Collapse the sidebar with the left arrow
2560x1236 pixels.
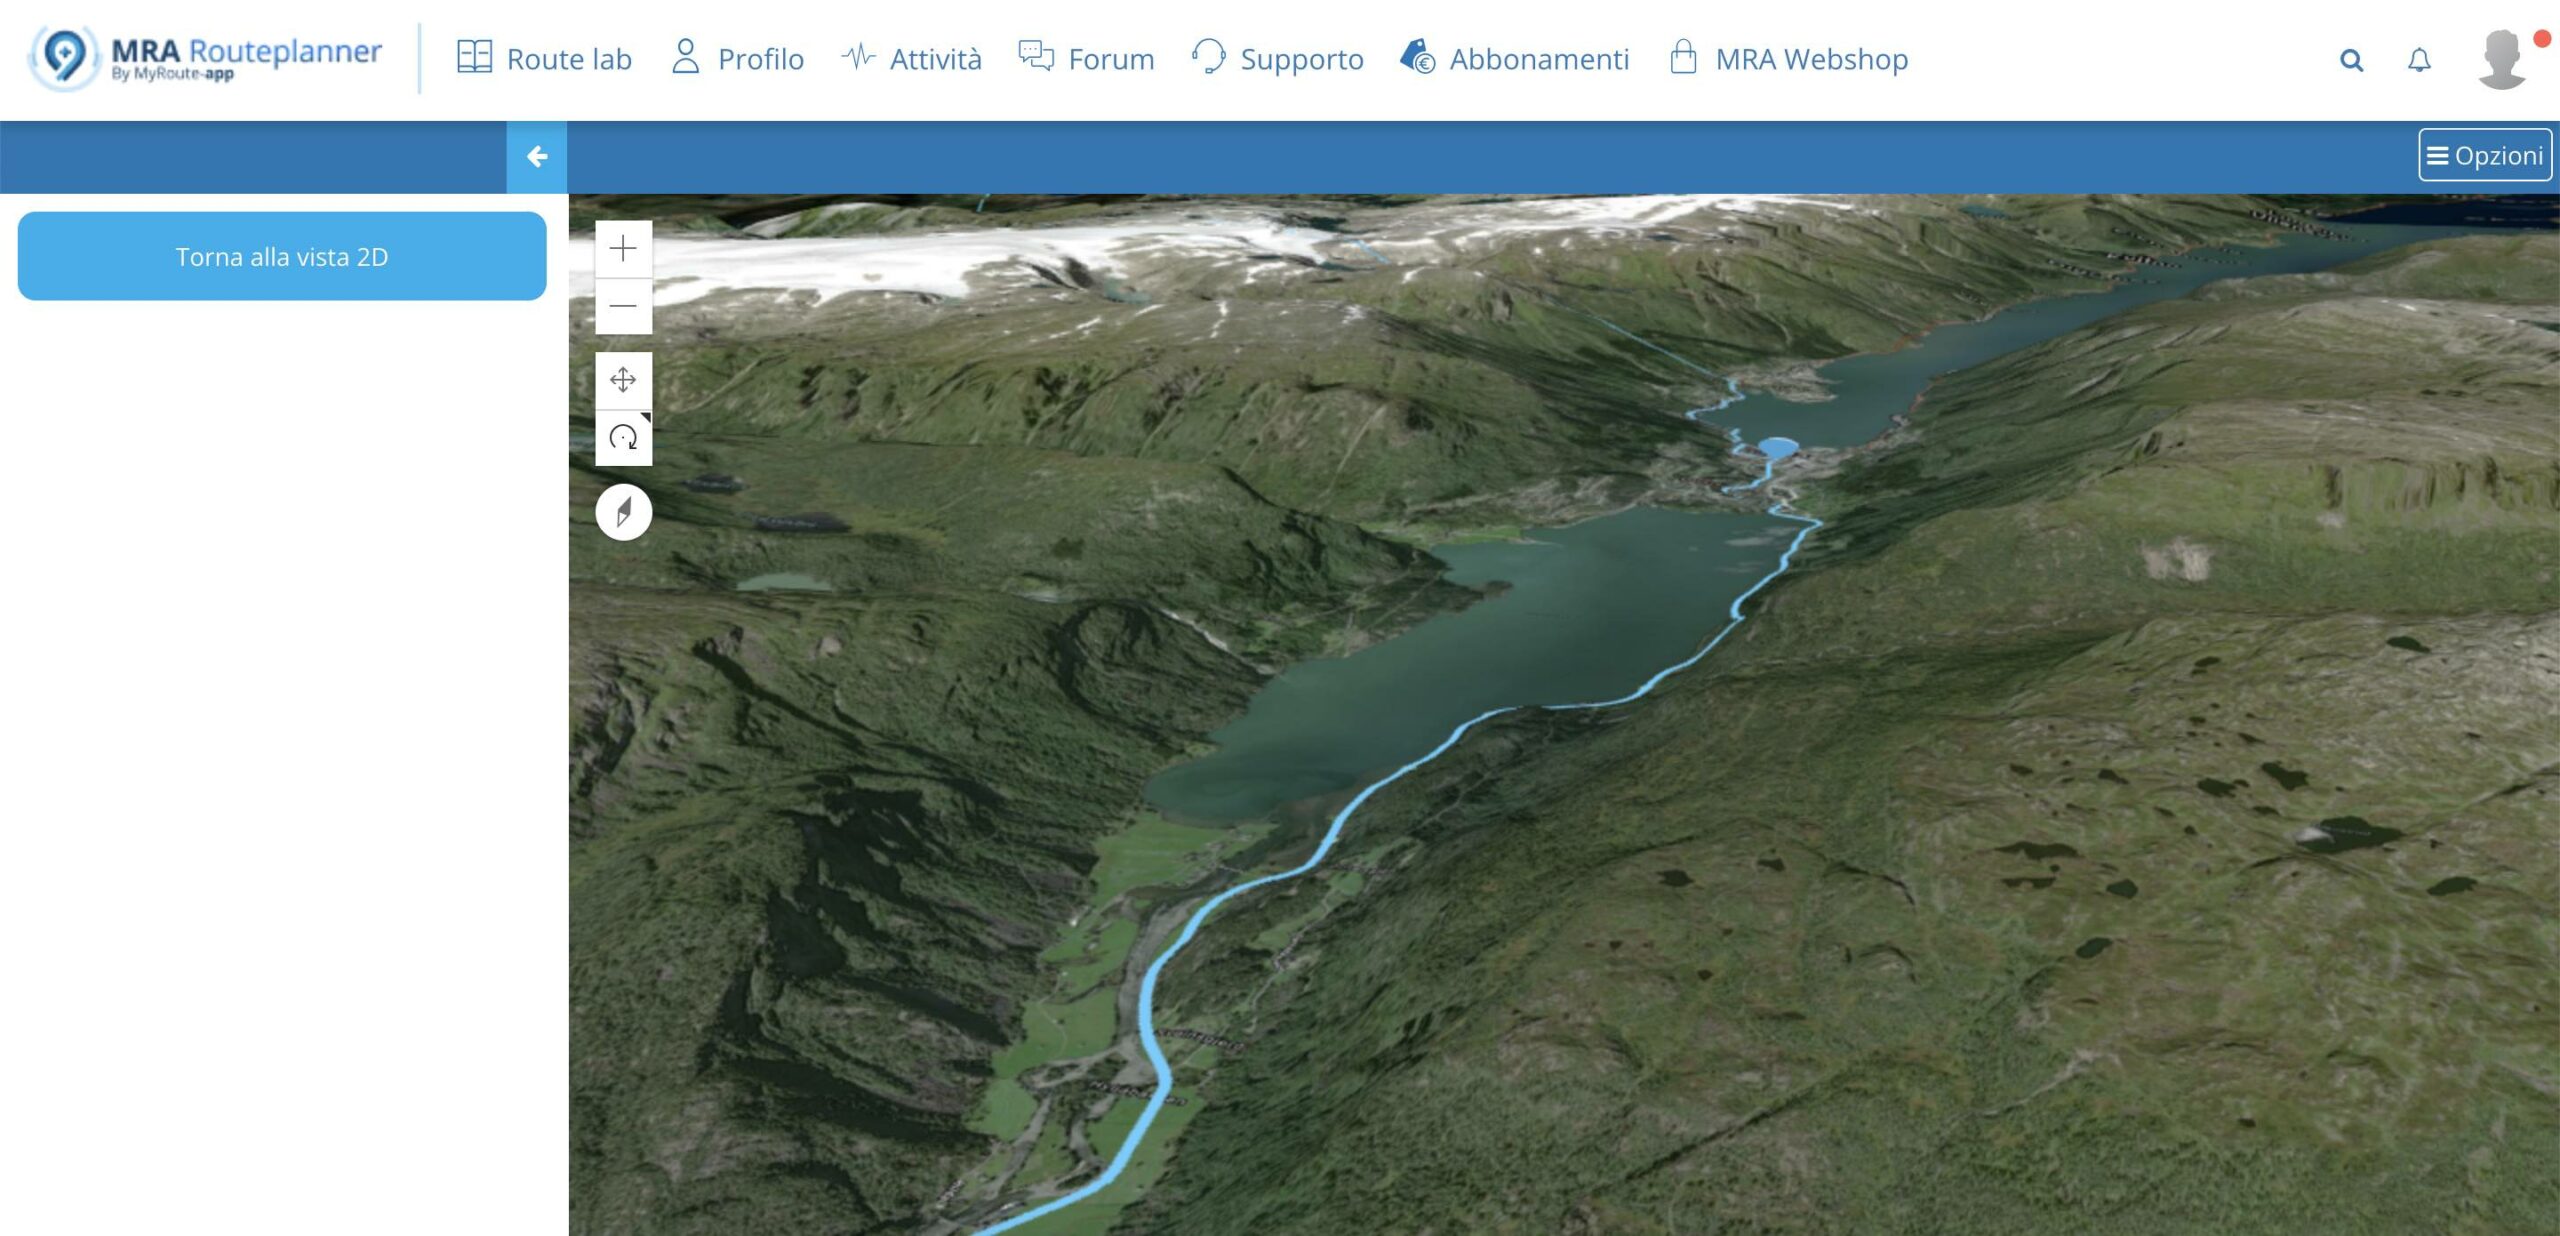point(537,157)
